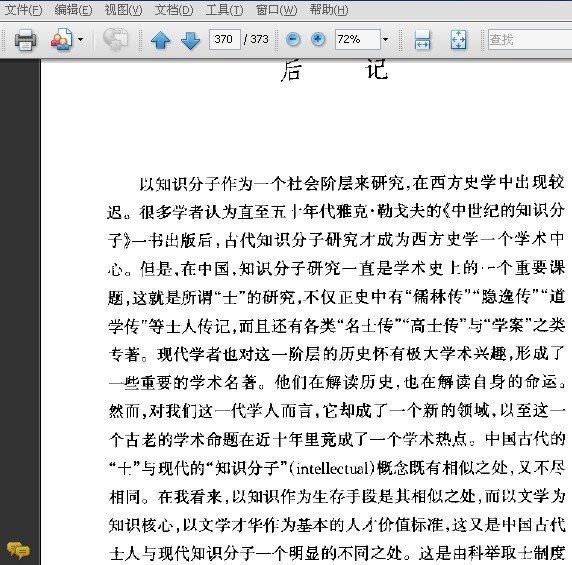Click the page number field showing 370
Screen dimensions: 572x565
(225, 39)
